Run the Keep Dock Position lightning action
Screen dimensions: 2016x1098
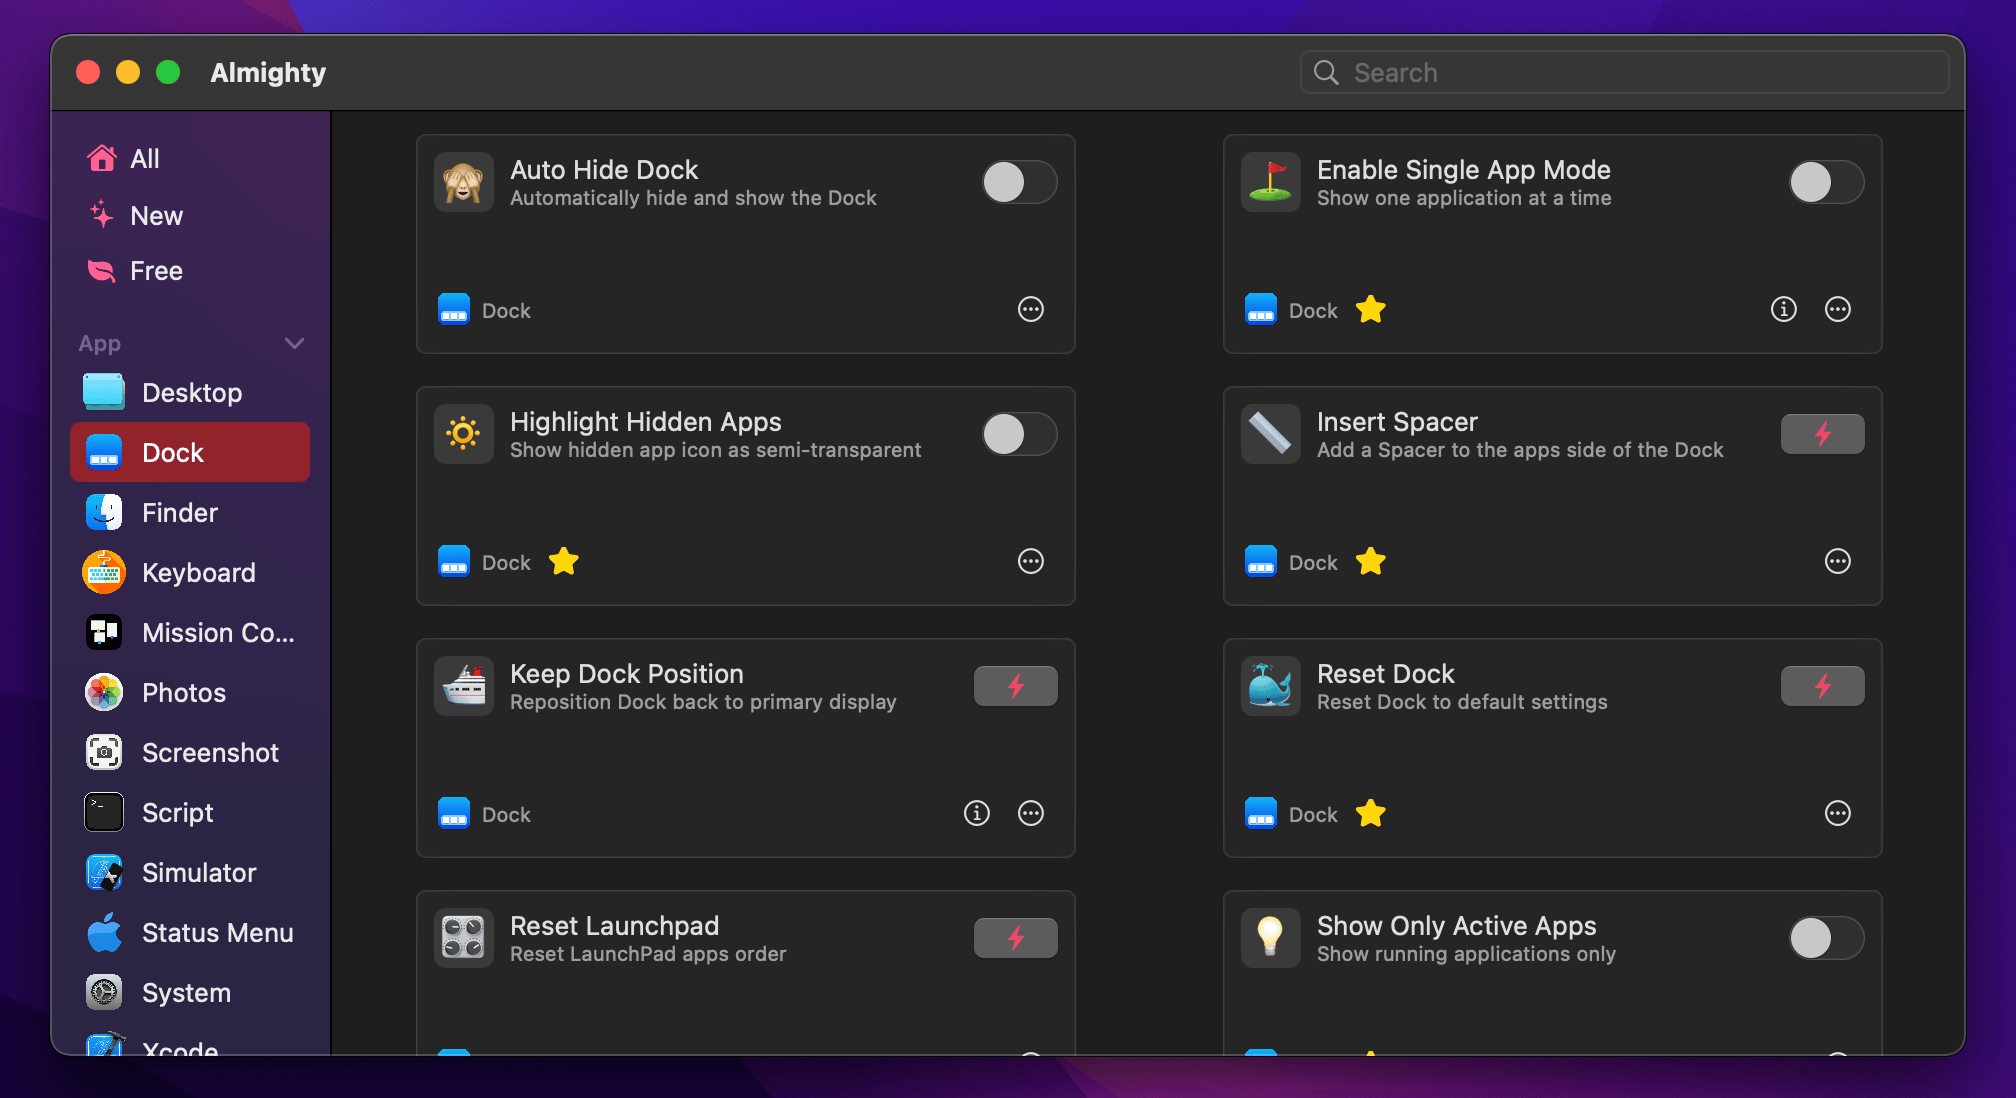(1015, 686)
